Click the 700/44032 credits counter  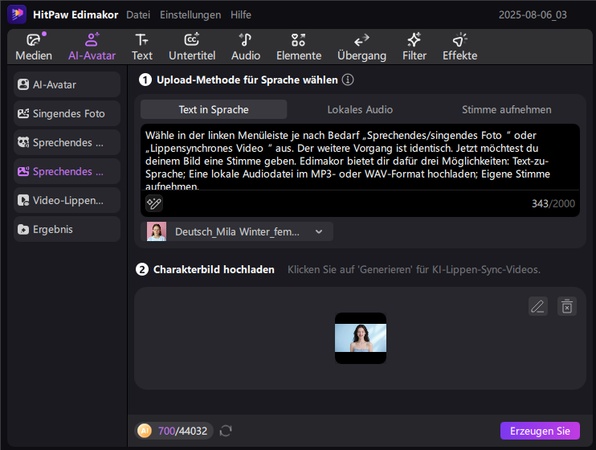click(182, 431)
